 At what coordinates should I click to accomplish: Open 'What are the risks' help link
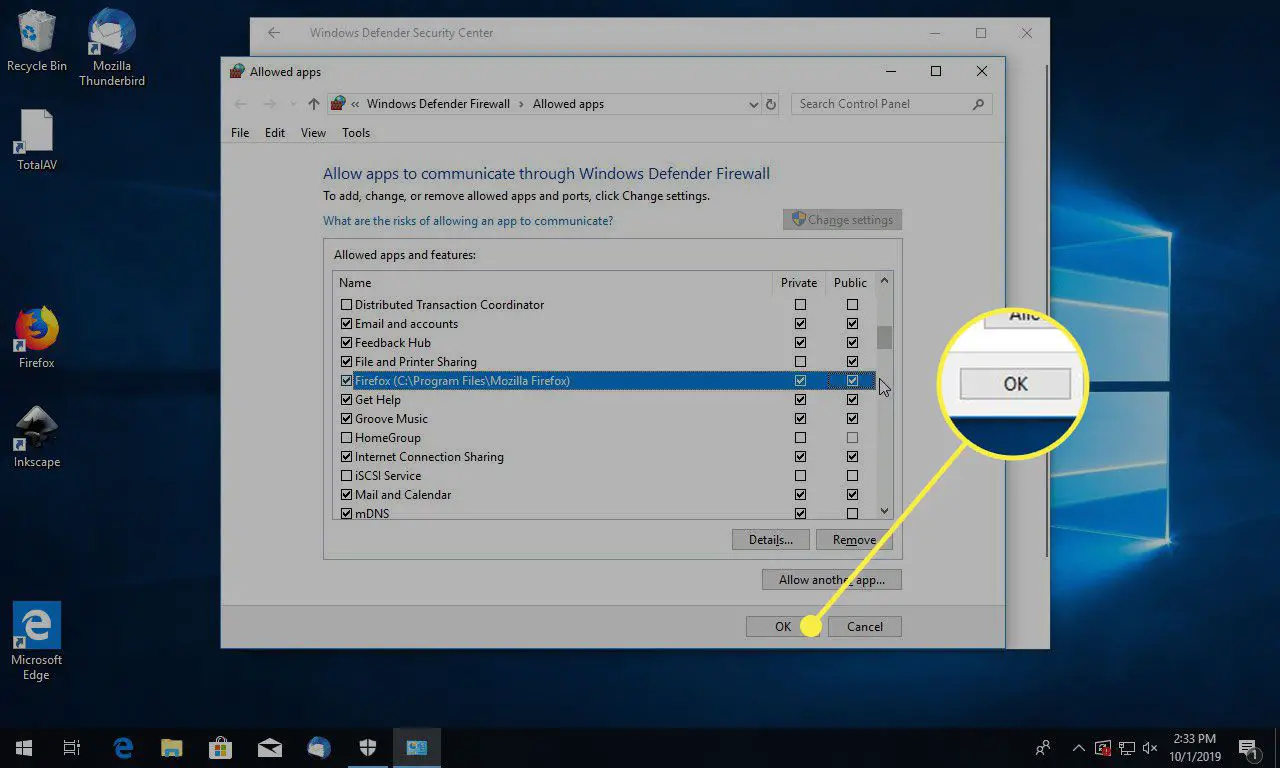[x=468, y=221]
